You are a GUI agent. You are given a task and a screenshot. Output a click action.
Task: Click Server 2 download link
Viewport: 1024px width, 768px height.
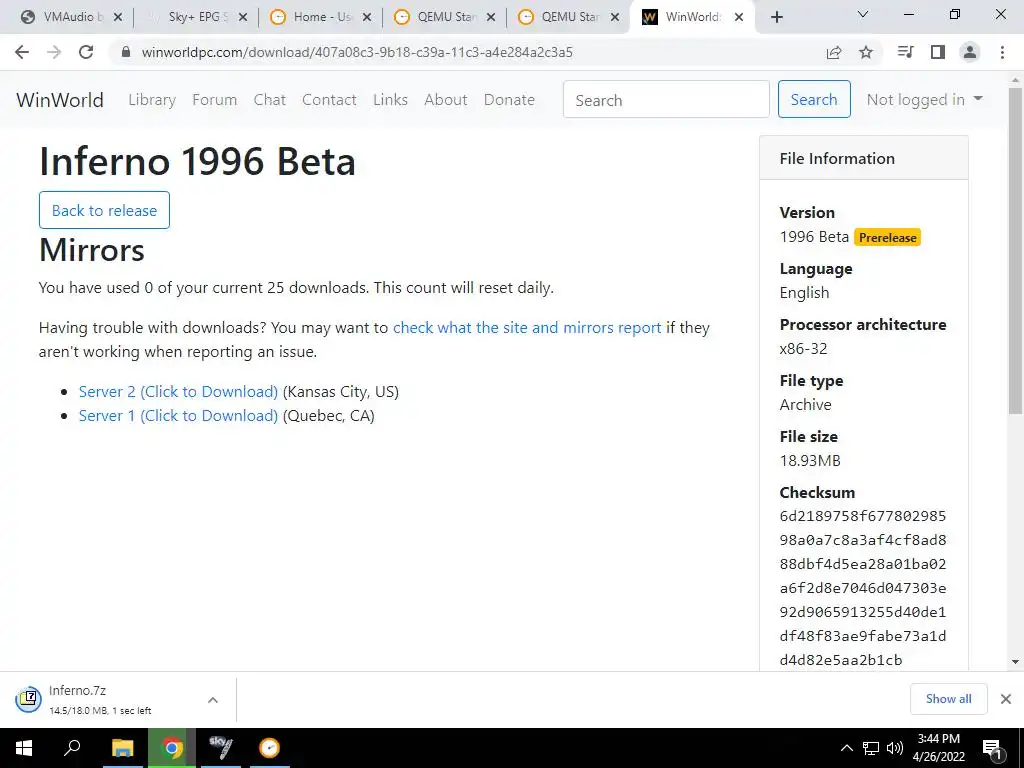178,392
